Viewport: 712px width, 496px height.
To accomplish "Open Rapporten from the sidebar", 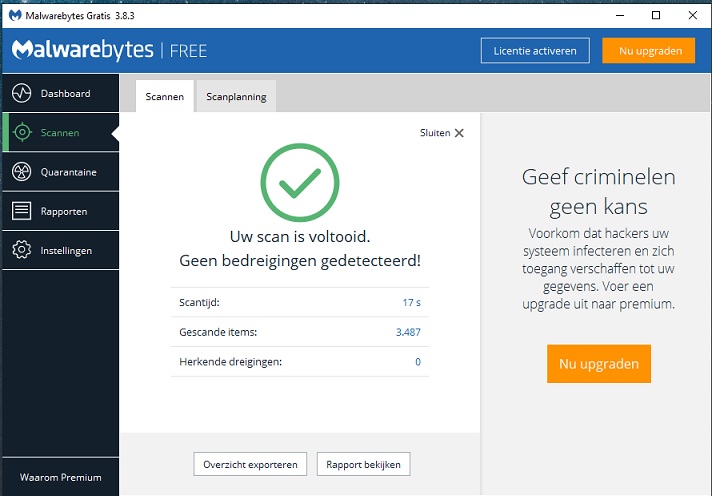I will 64,211.
